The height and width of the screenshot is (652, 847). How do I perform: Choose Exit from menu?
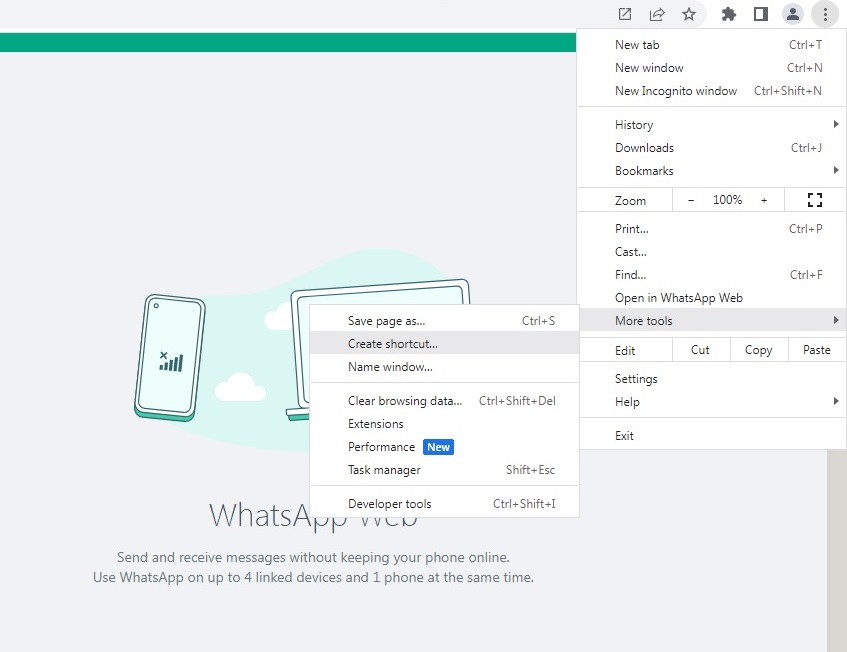[712, 435]
